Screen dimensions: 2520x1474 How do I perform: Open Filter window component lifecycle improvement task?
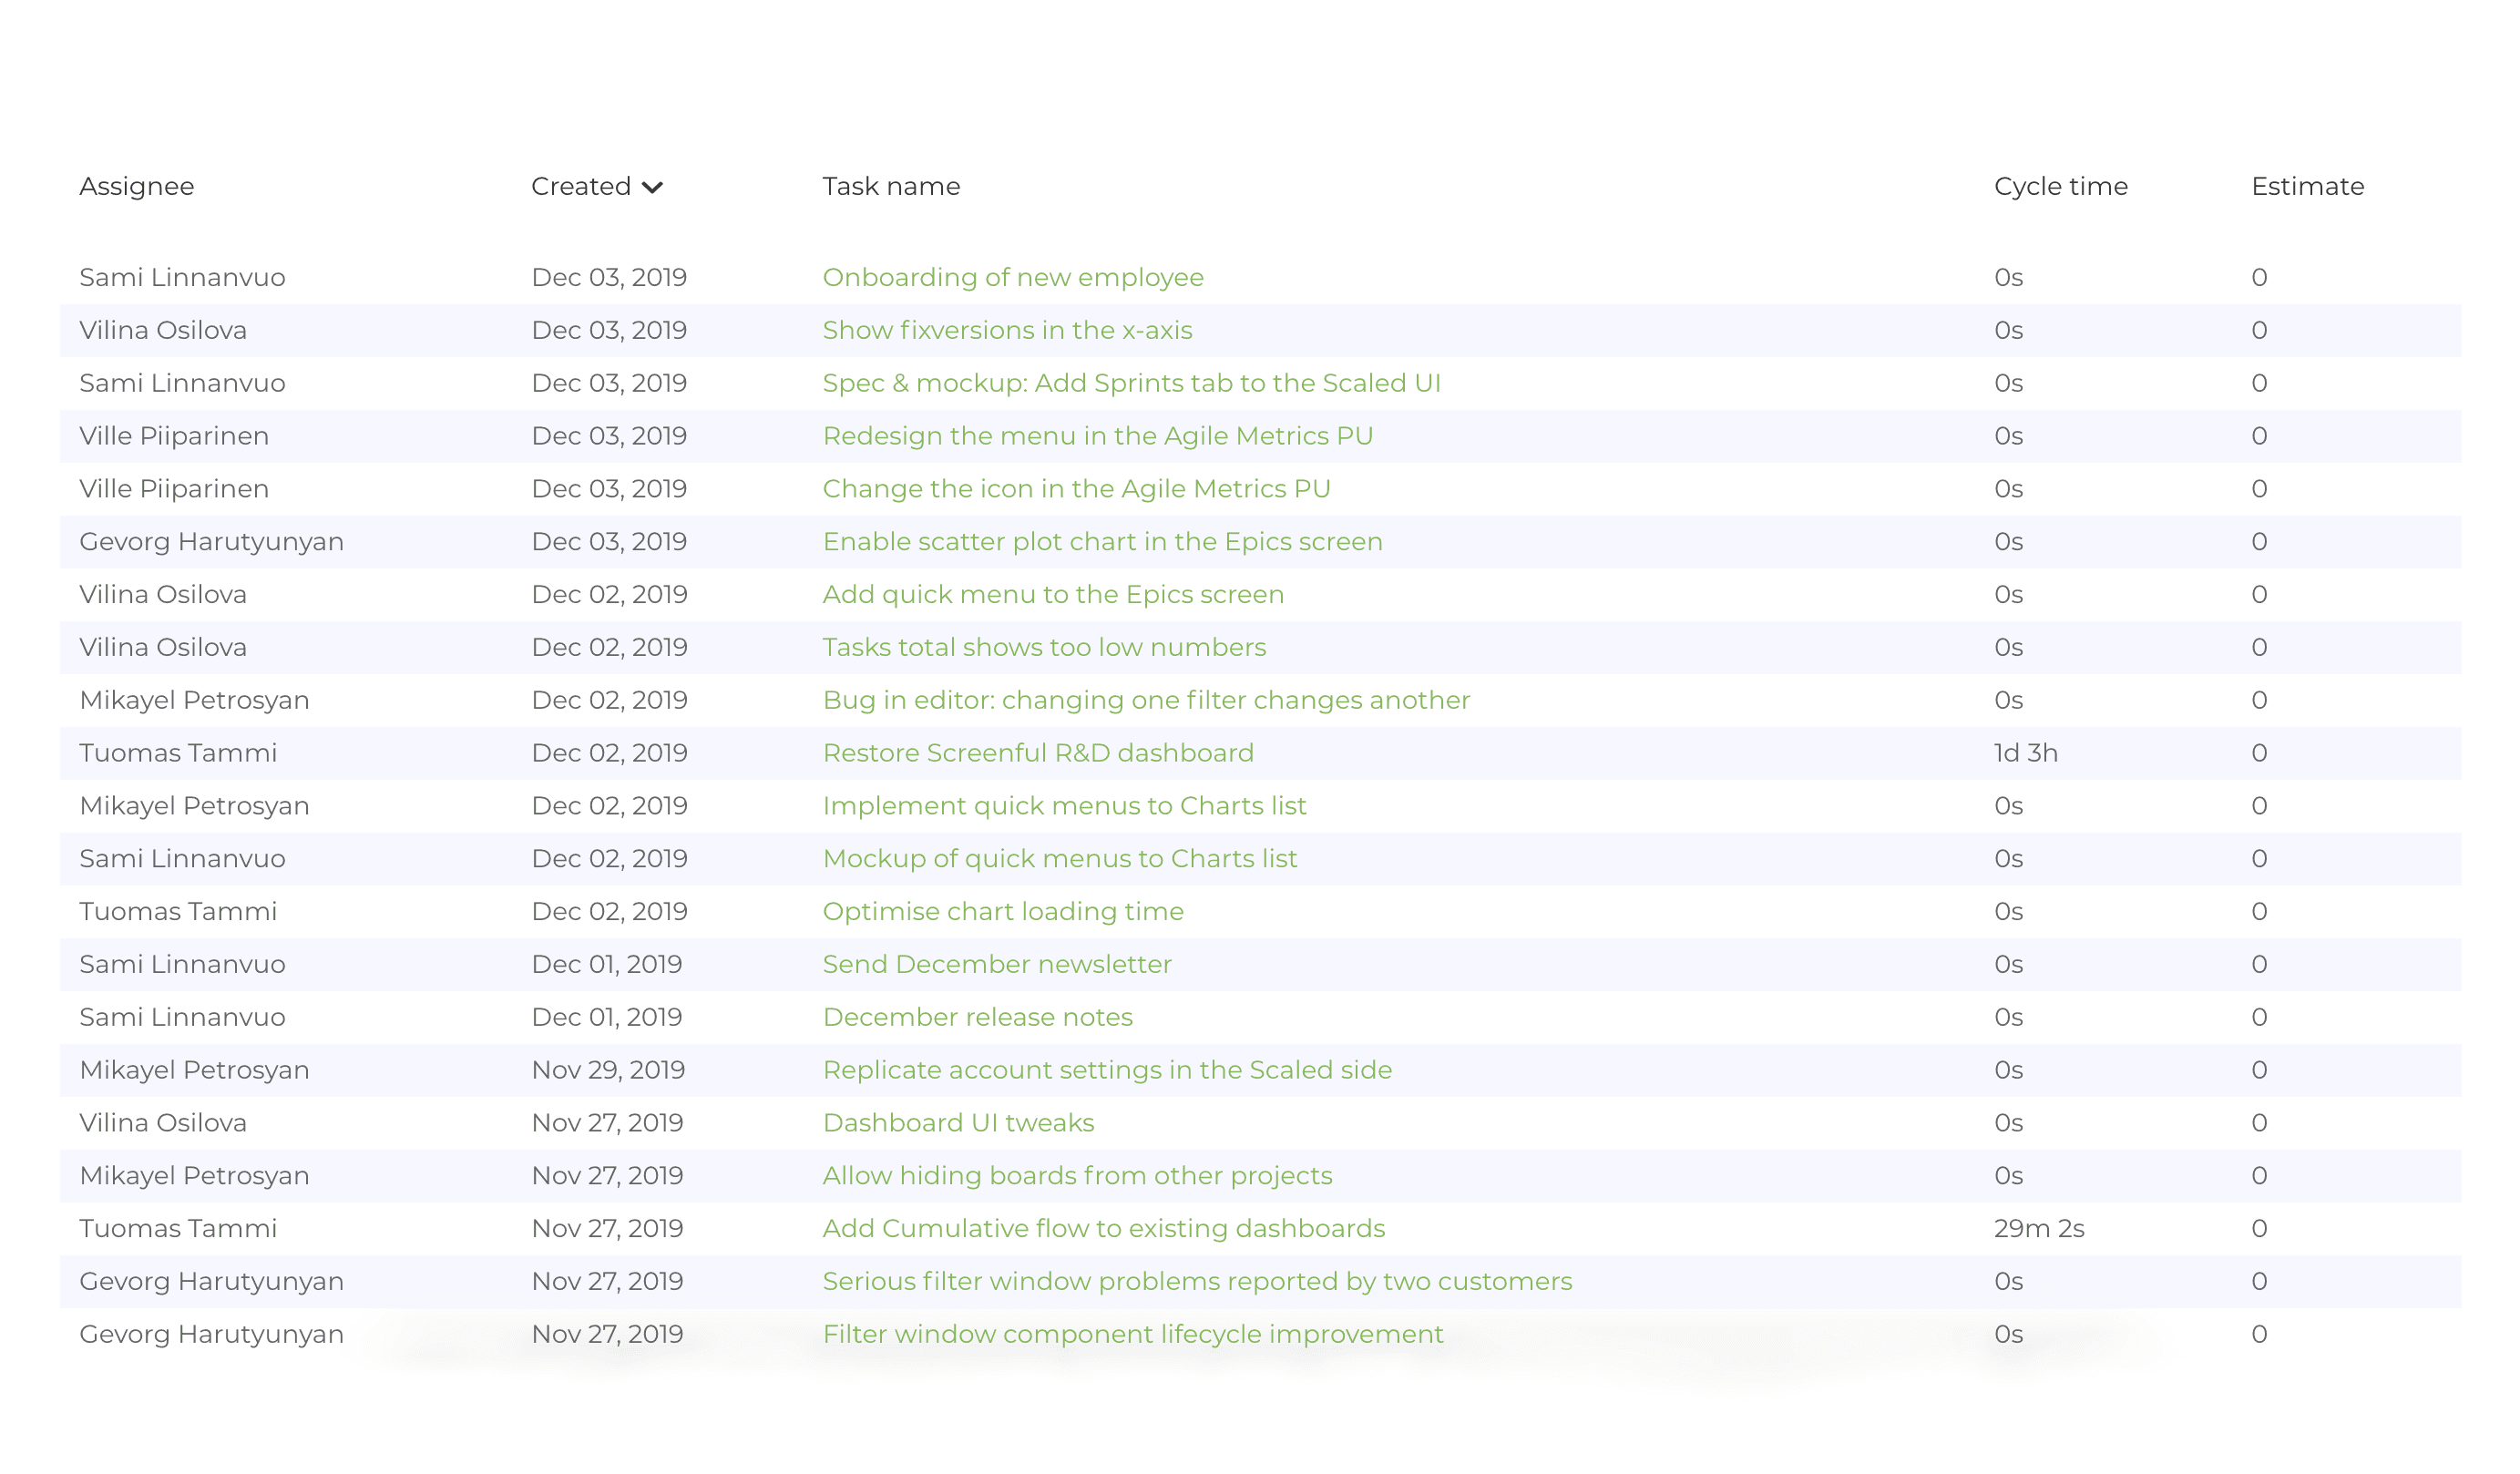click(1132, 1333)
